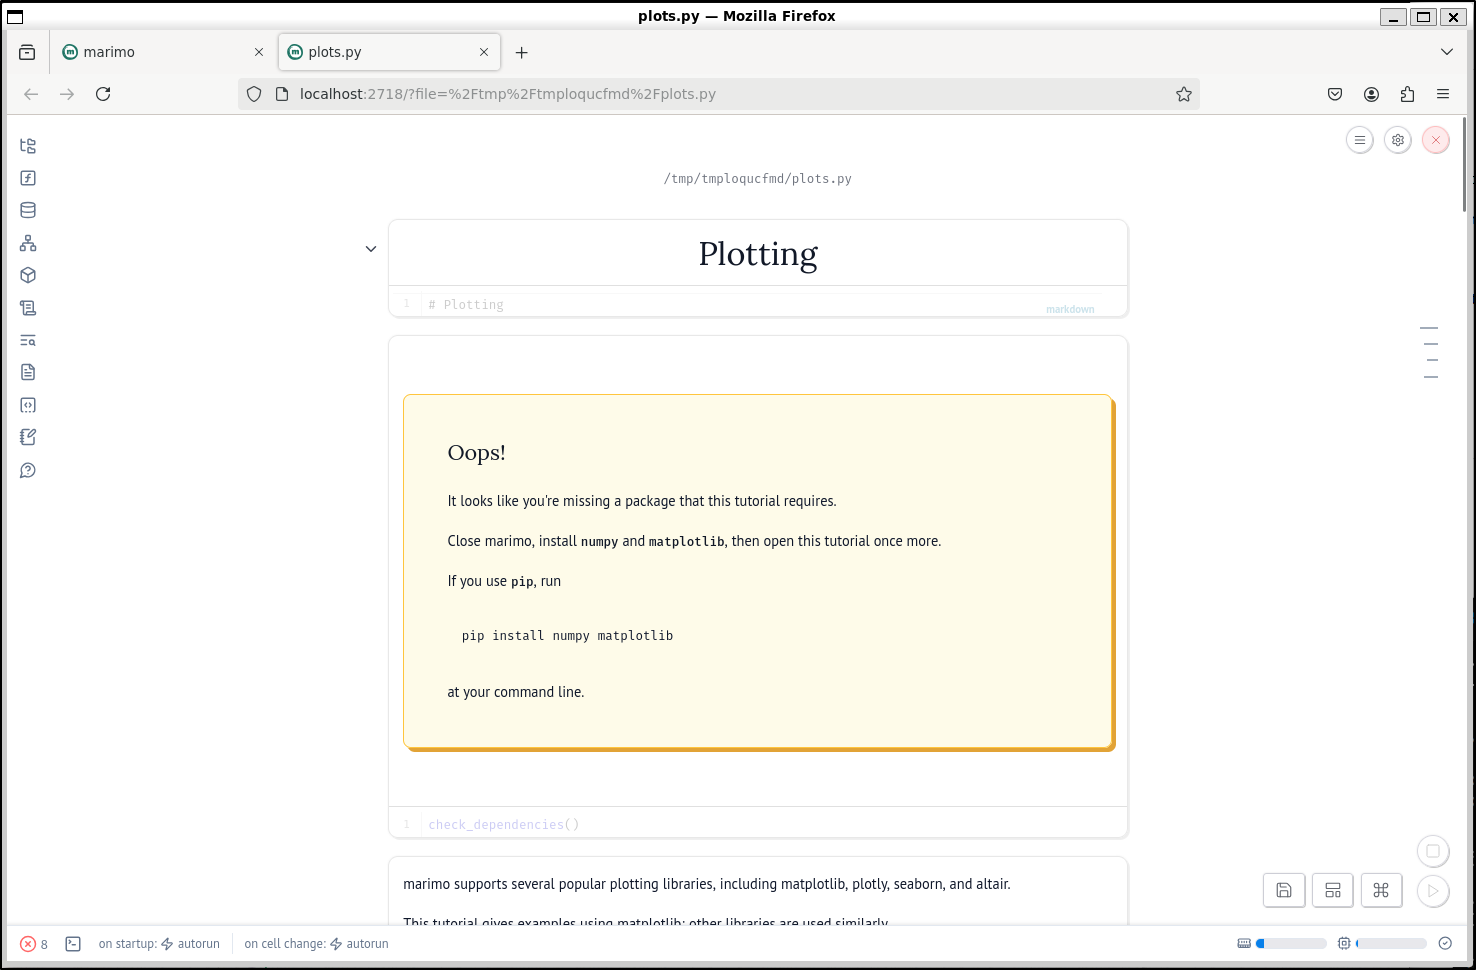List all tabs dropdown arrow

[1447, 52]
